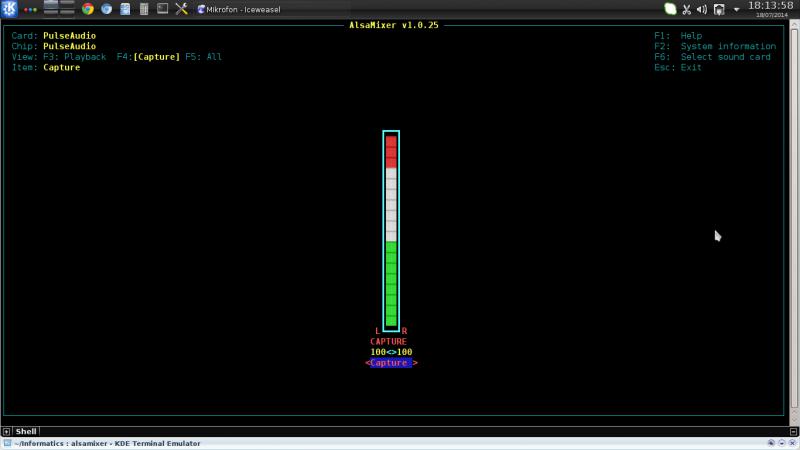Open the KDE application launcher
800x450 pixels.
coord(9,9)
